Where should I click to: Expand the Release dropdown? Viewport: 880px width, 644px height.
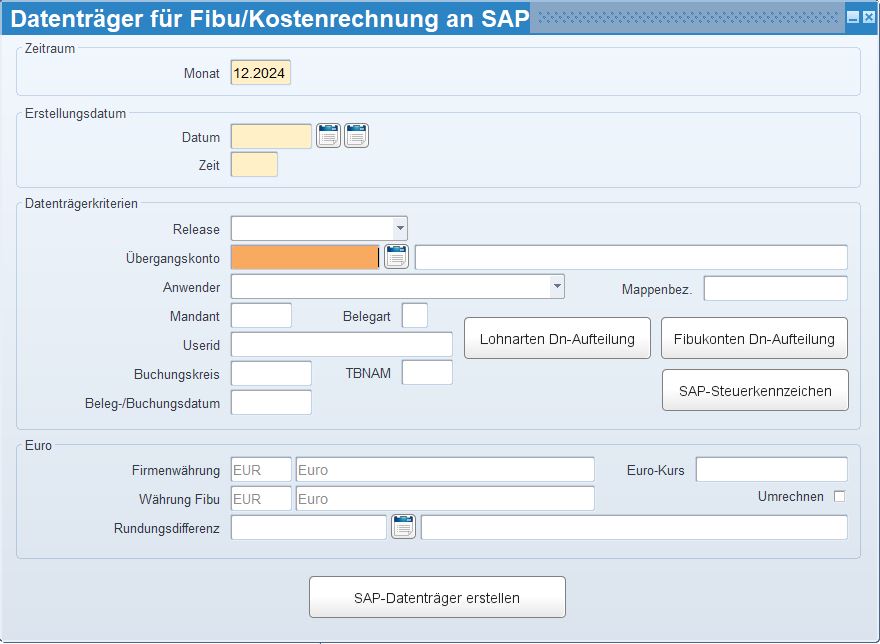coord(400,229)
